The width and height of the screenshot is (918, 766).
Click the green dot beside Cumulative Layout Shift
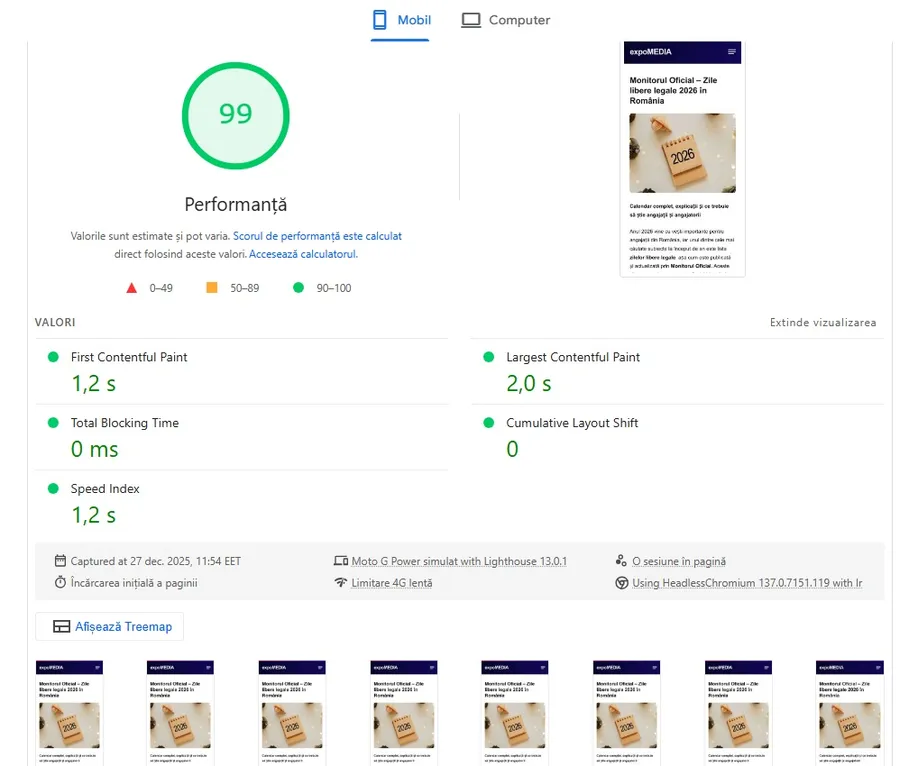click(489, 423)
